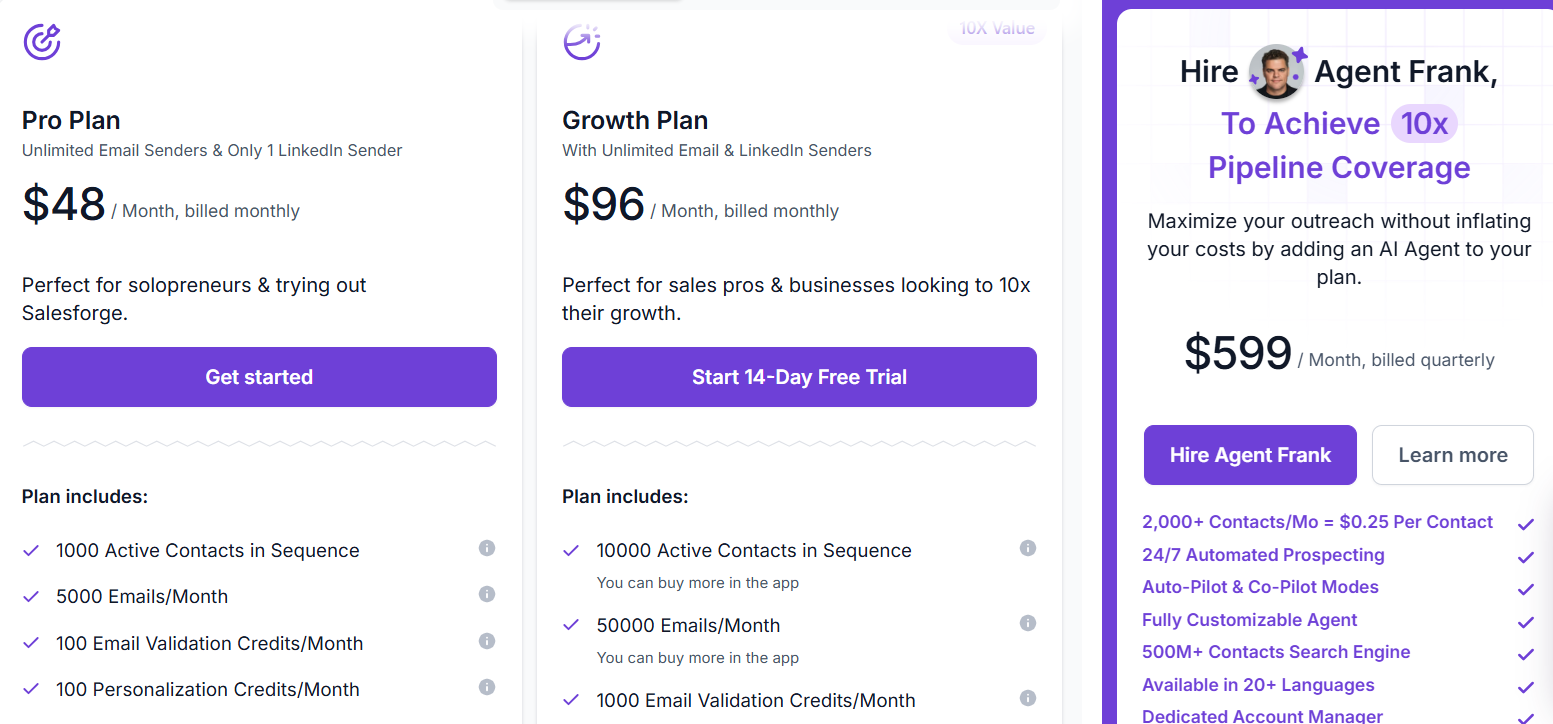Click Agent Frank's avatar photo

click(1277, 71)
